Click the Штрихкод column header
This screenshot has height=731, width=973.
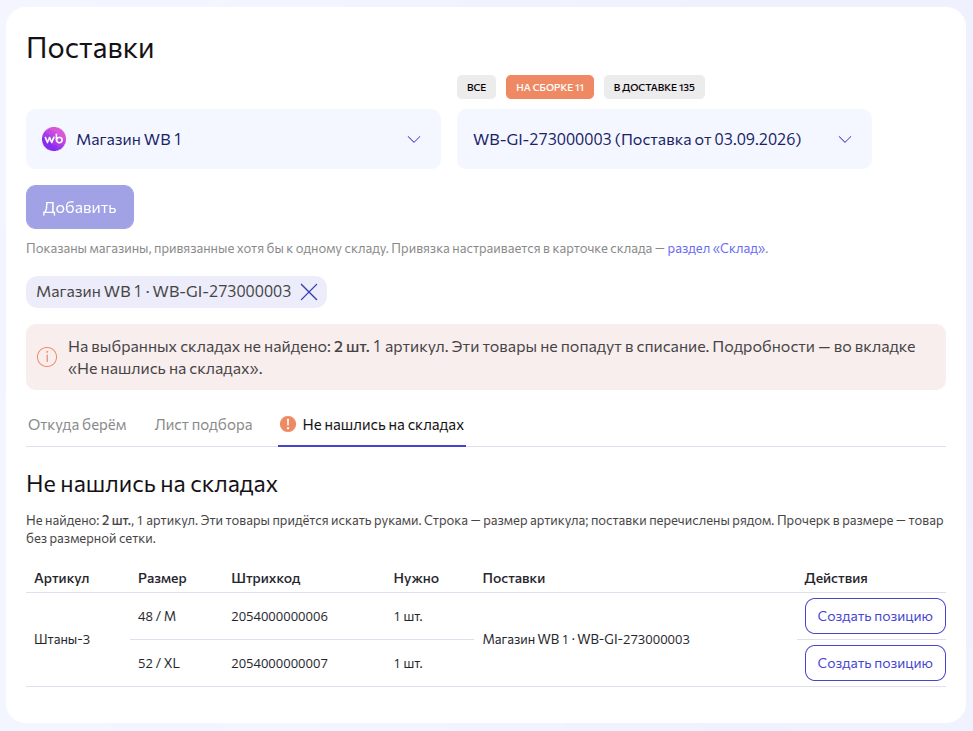[x=266, y=578]
